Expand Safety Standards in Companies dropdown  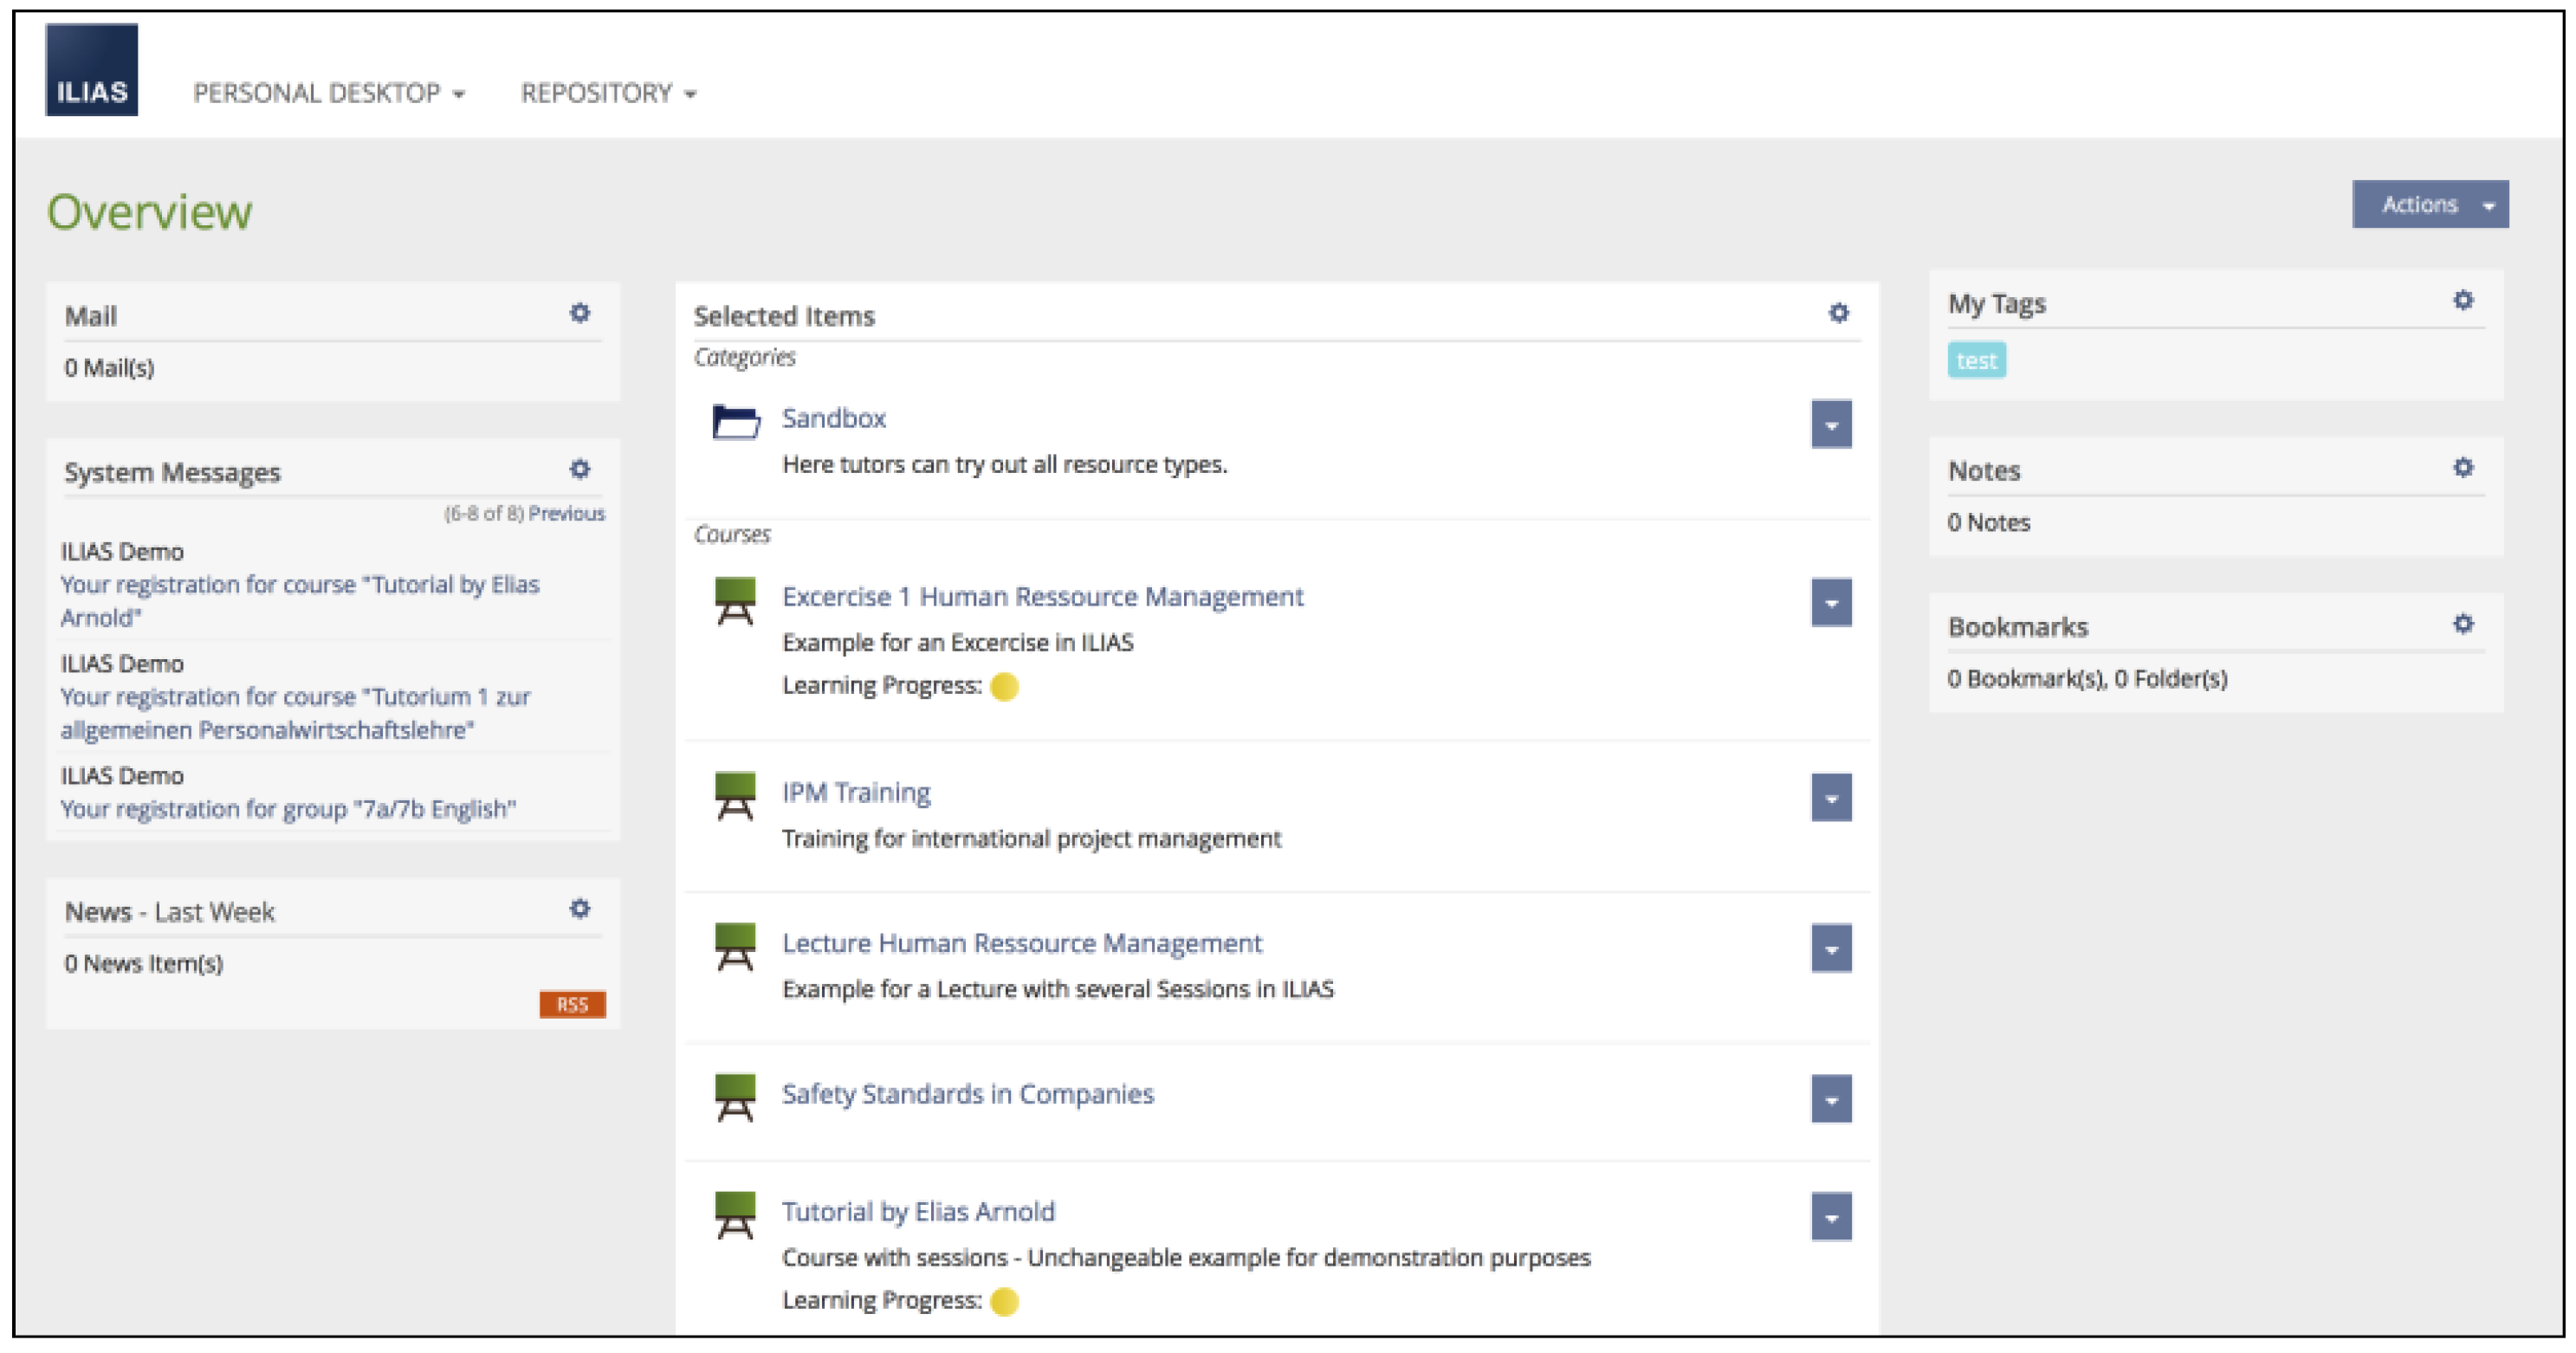1831,1100
